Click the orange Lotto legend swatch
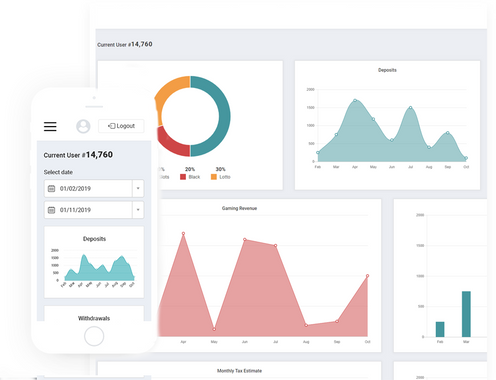The image size is (496, 380). (214, 177)
